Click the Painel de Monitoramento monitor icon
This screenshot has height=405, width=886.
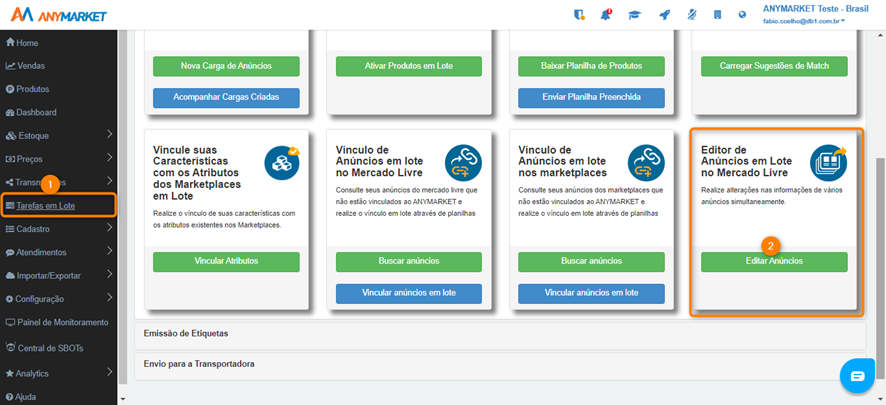[10, 322]
